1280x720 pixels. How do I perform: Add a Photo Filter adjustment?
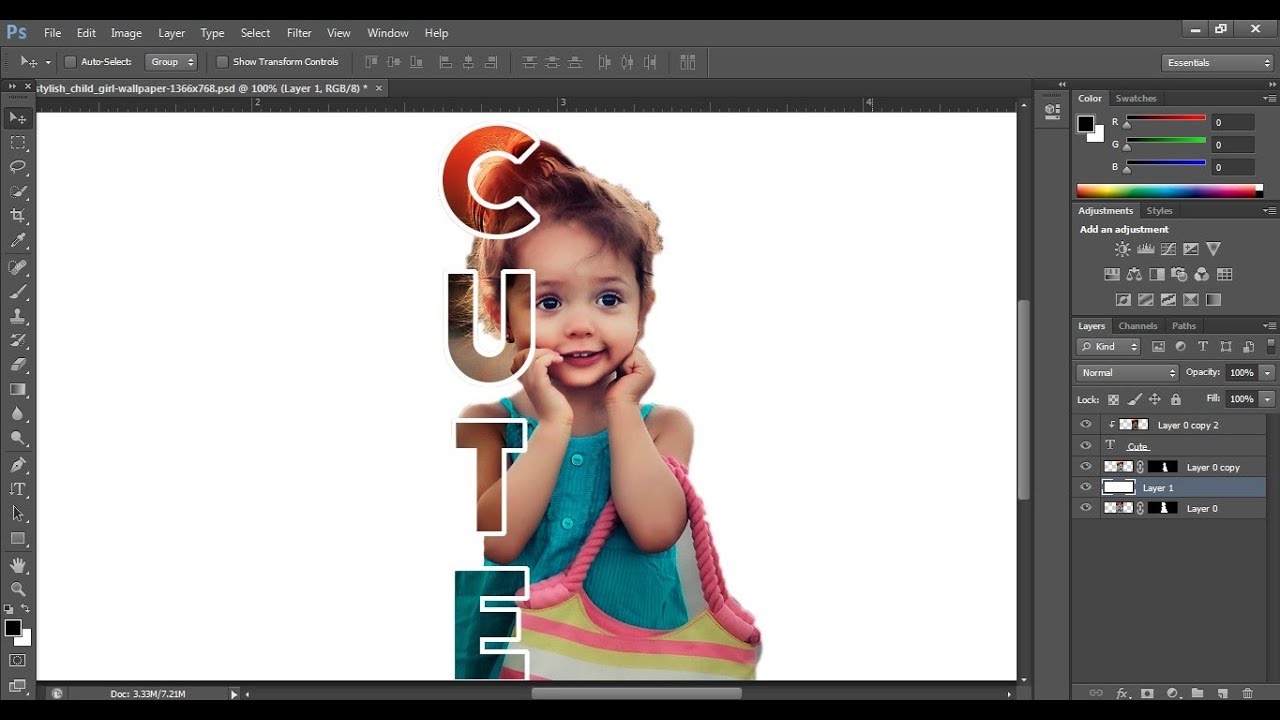click(1179, 274)
